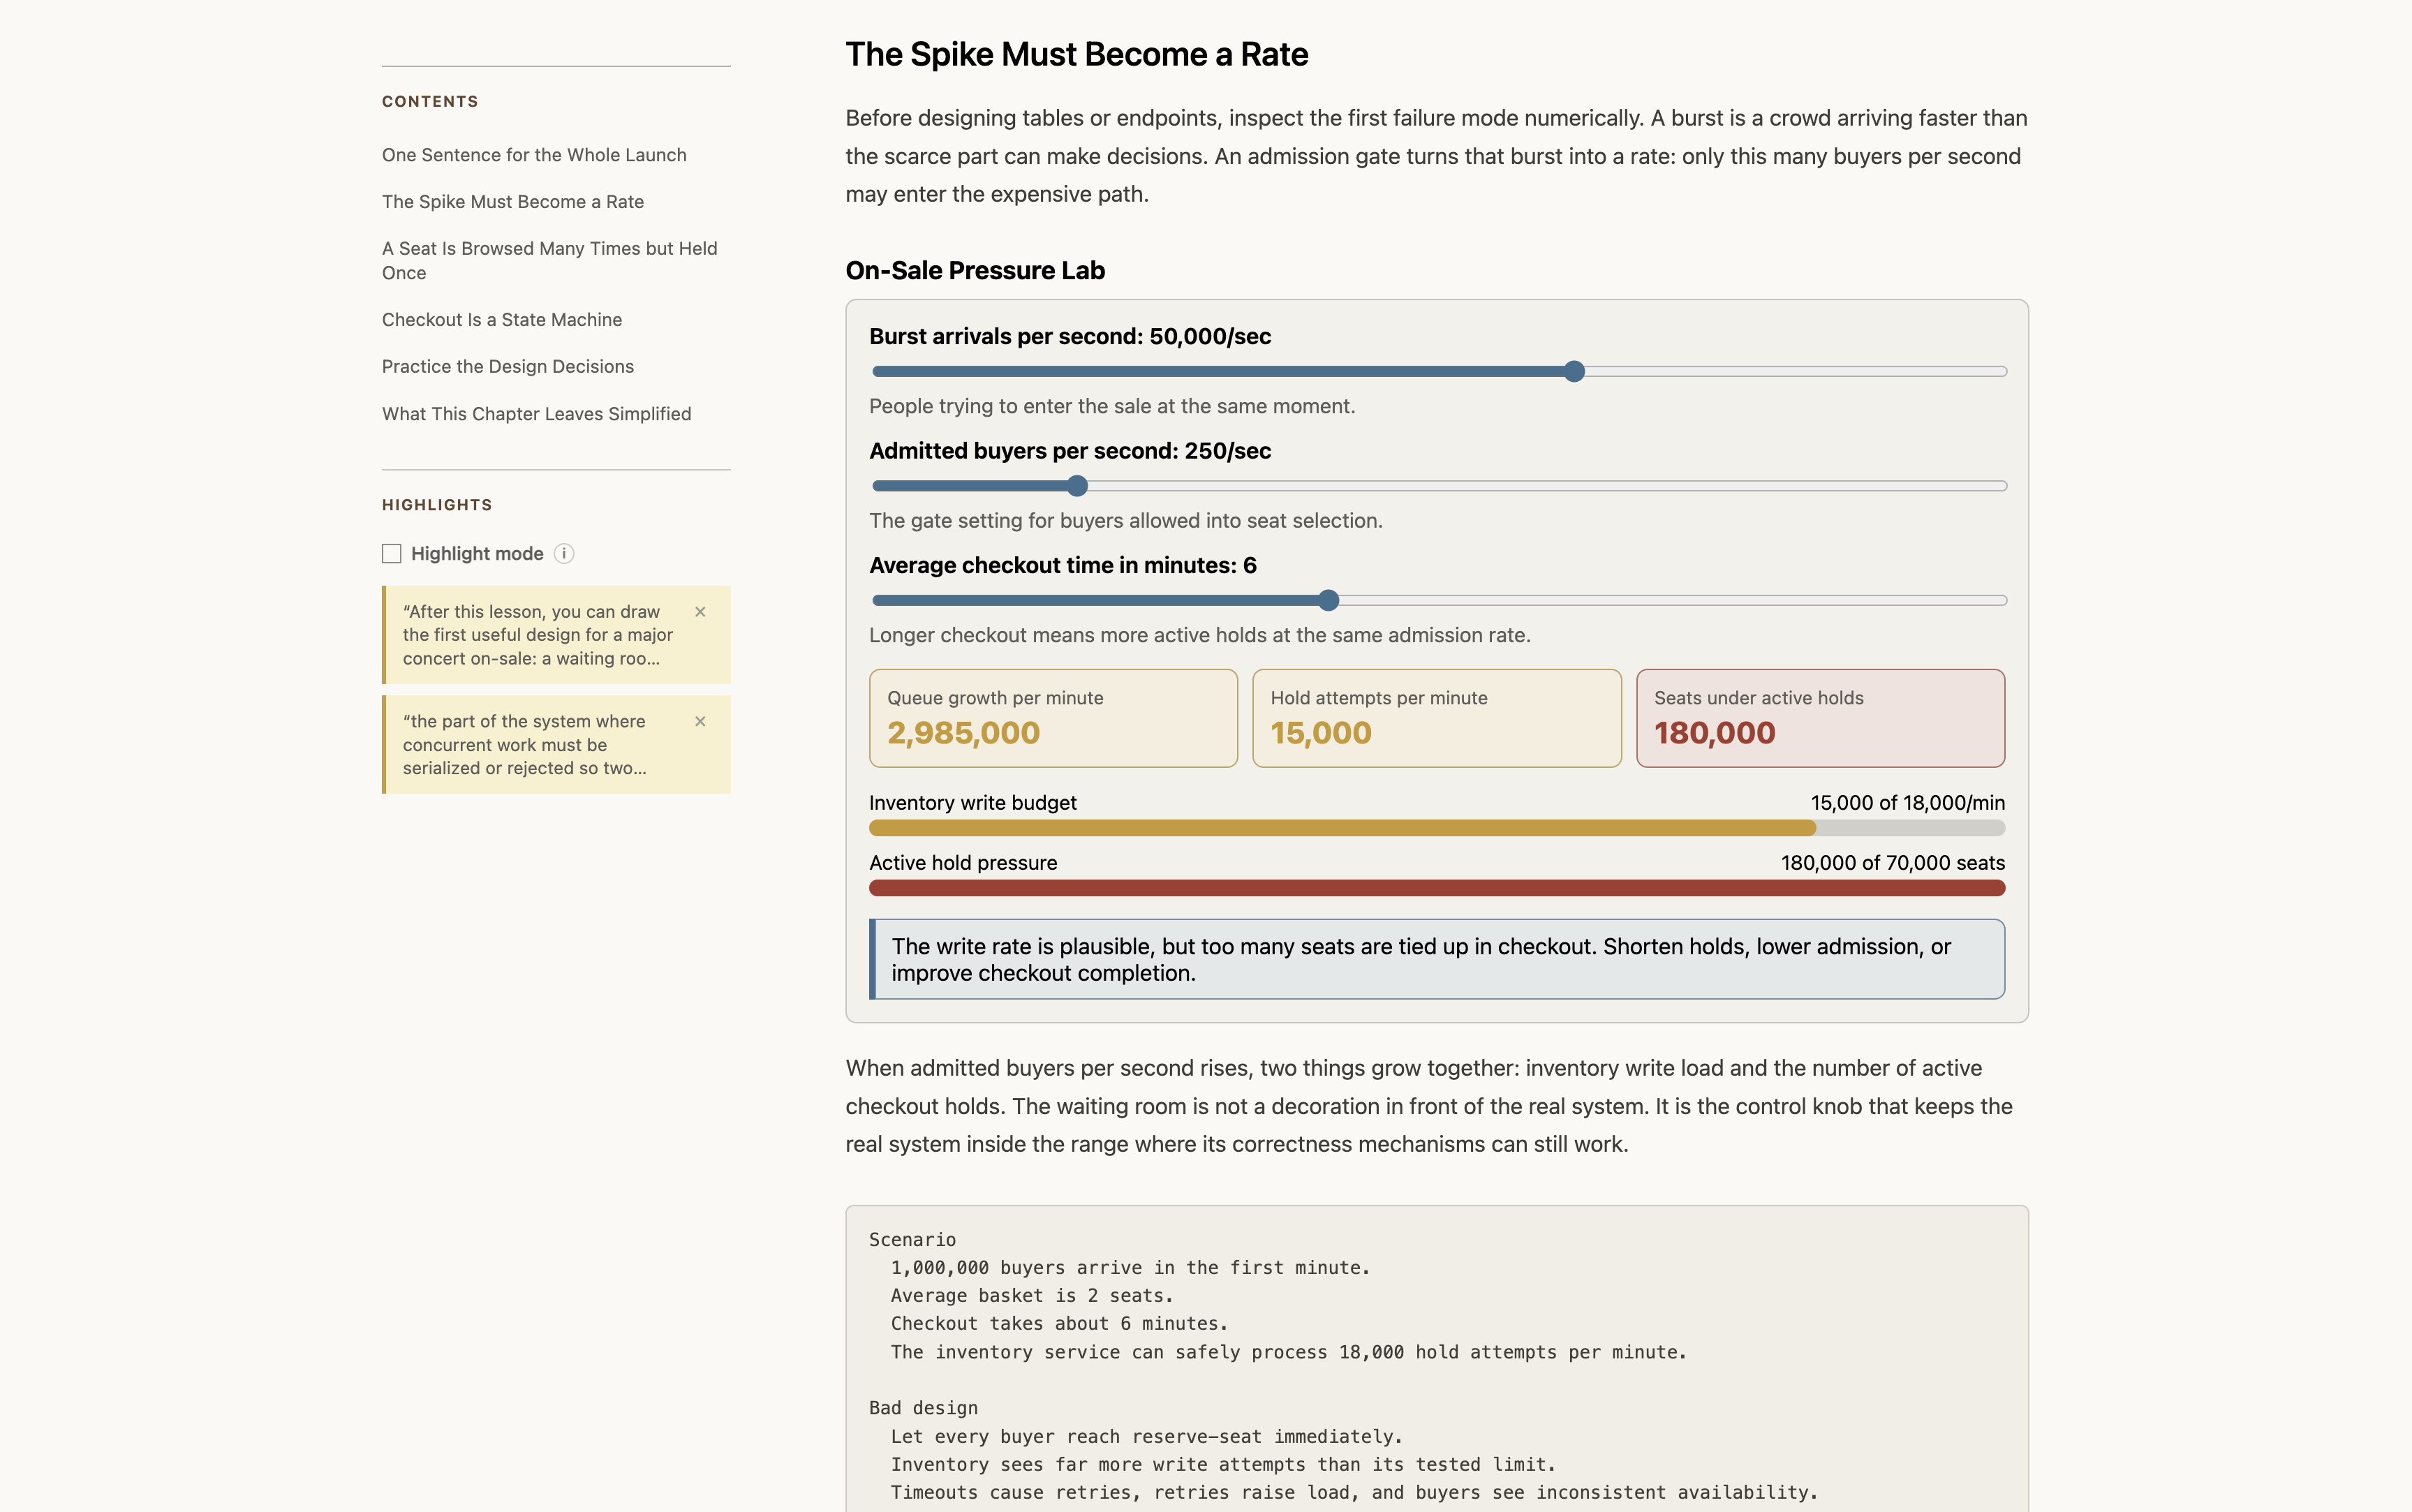Viewport: 2412px width, 1512px height.
Task: Select the Seats under active holds card
Action: pos(1820,718)
